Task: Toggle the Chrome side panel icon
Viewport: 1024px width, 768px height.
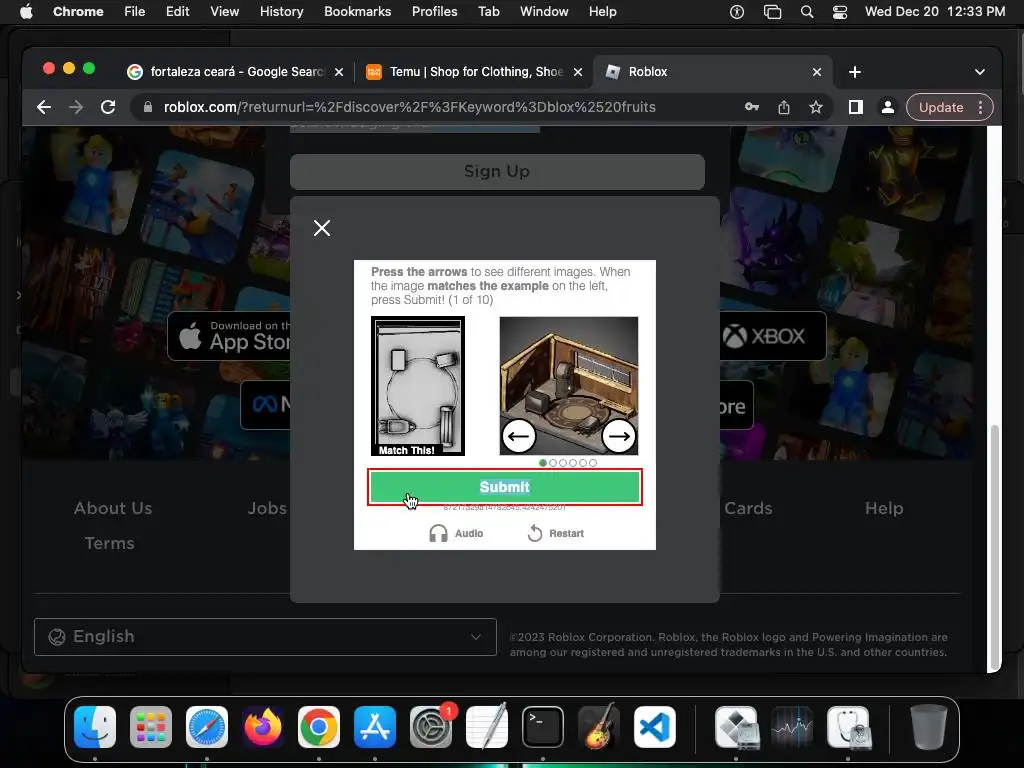Action: (x=856, y=107)
